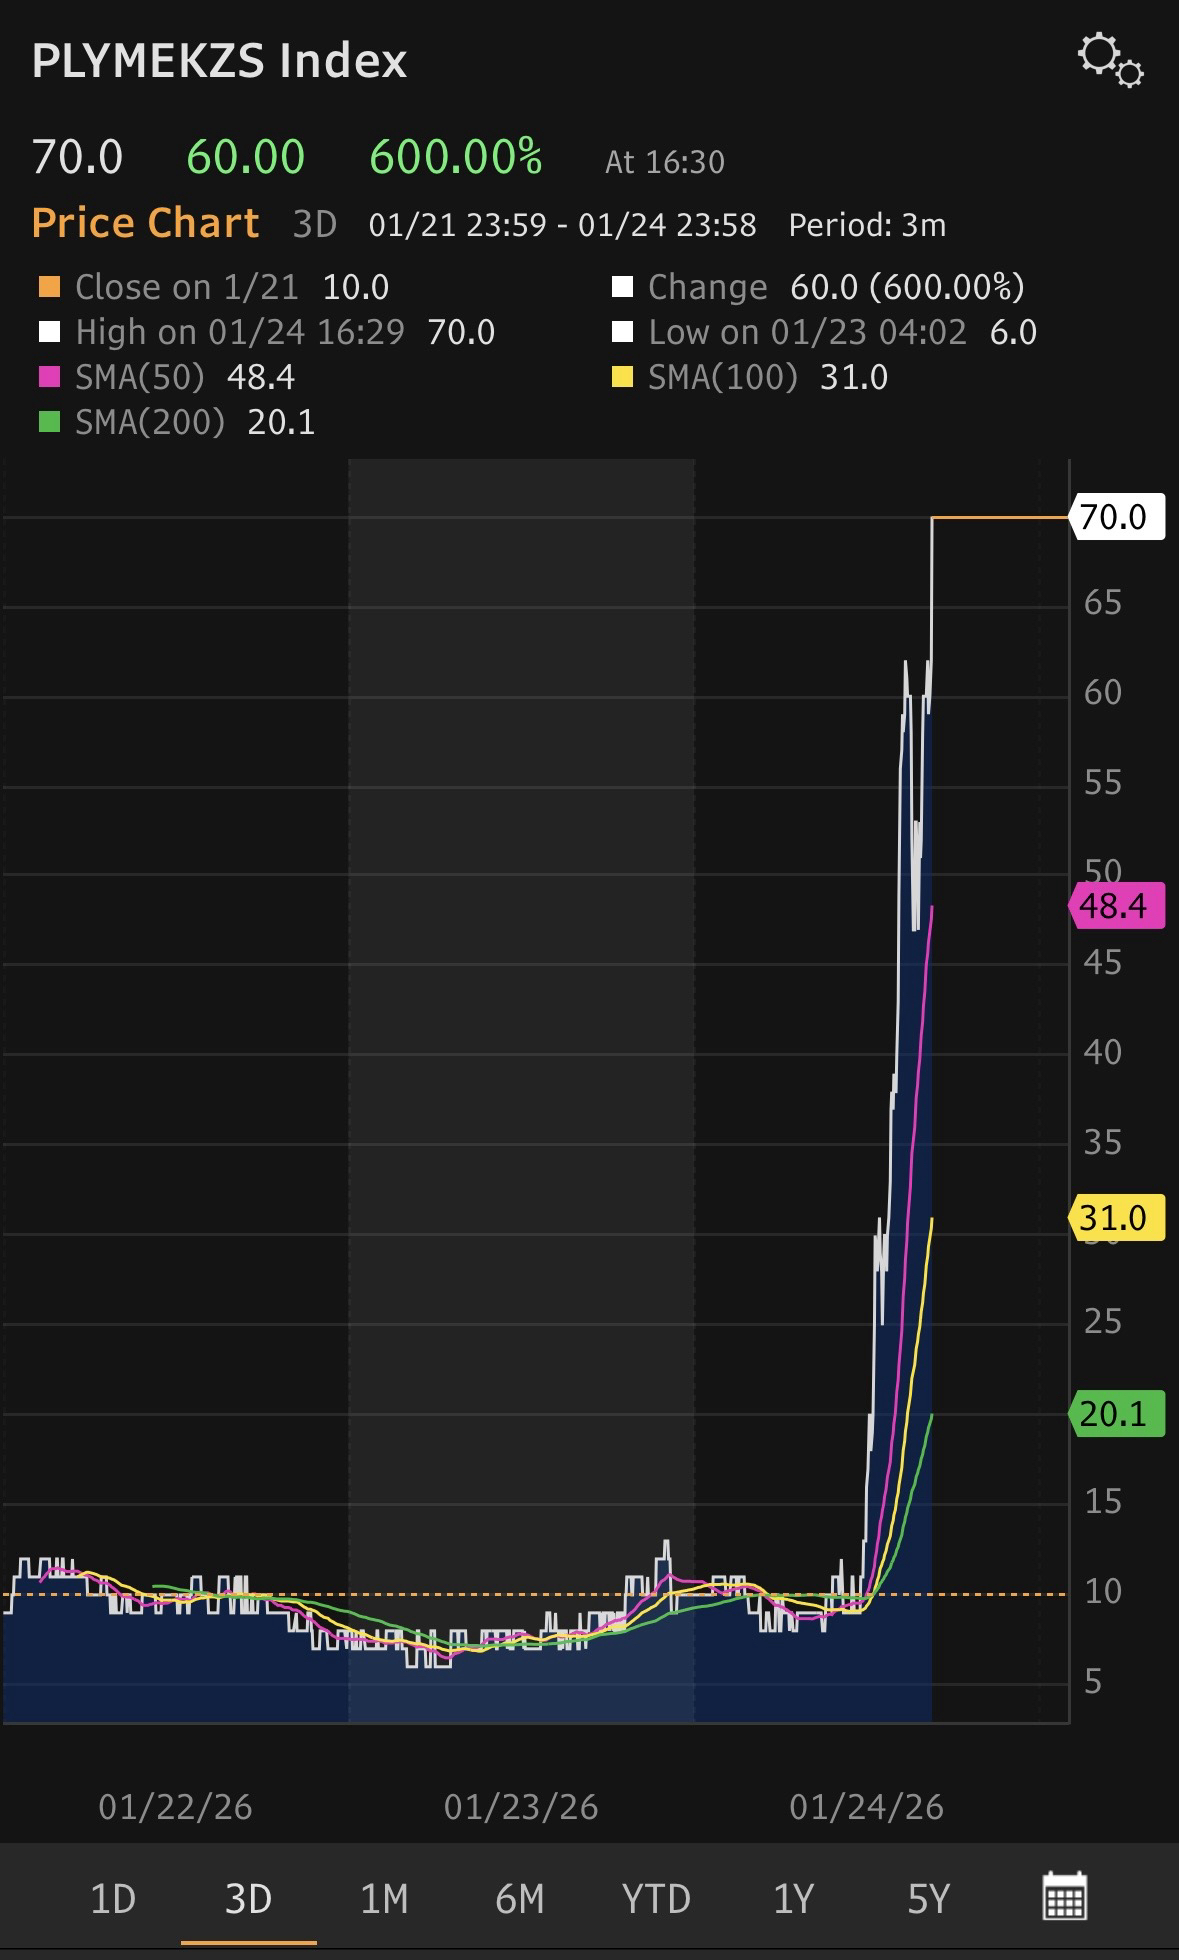
Task: Click the magenta SMA(50) legend swatch
Action: click(49, 378)
